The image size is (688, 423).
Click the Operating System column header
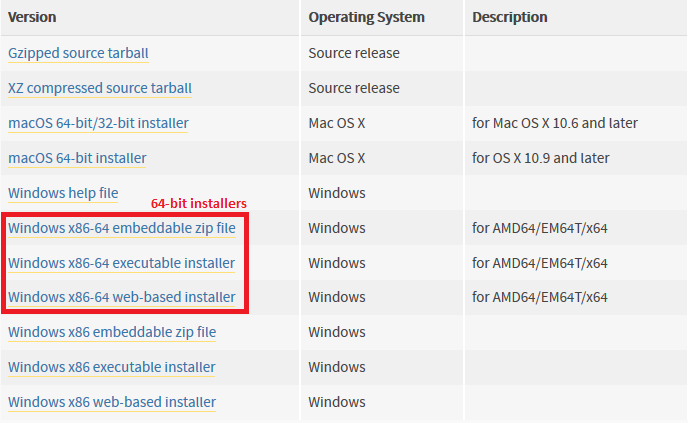click(x=366, y=18)
